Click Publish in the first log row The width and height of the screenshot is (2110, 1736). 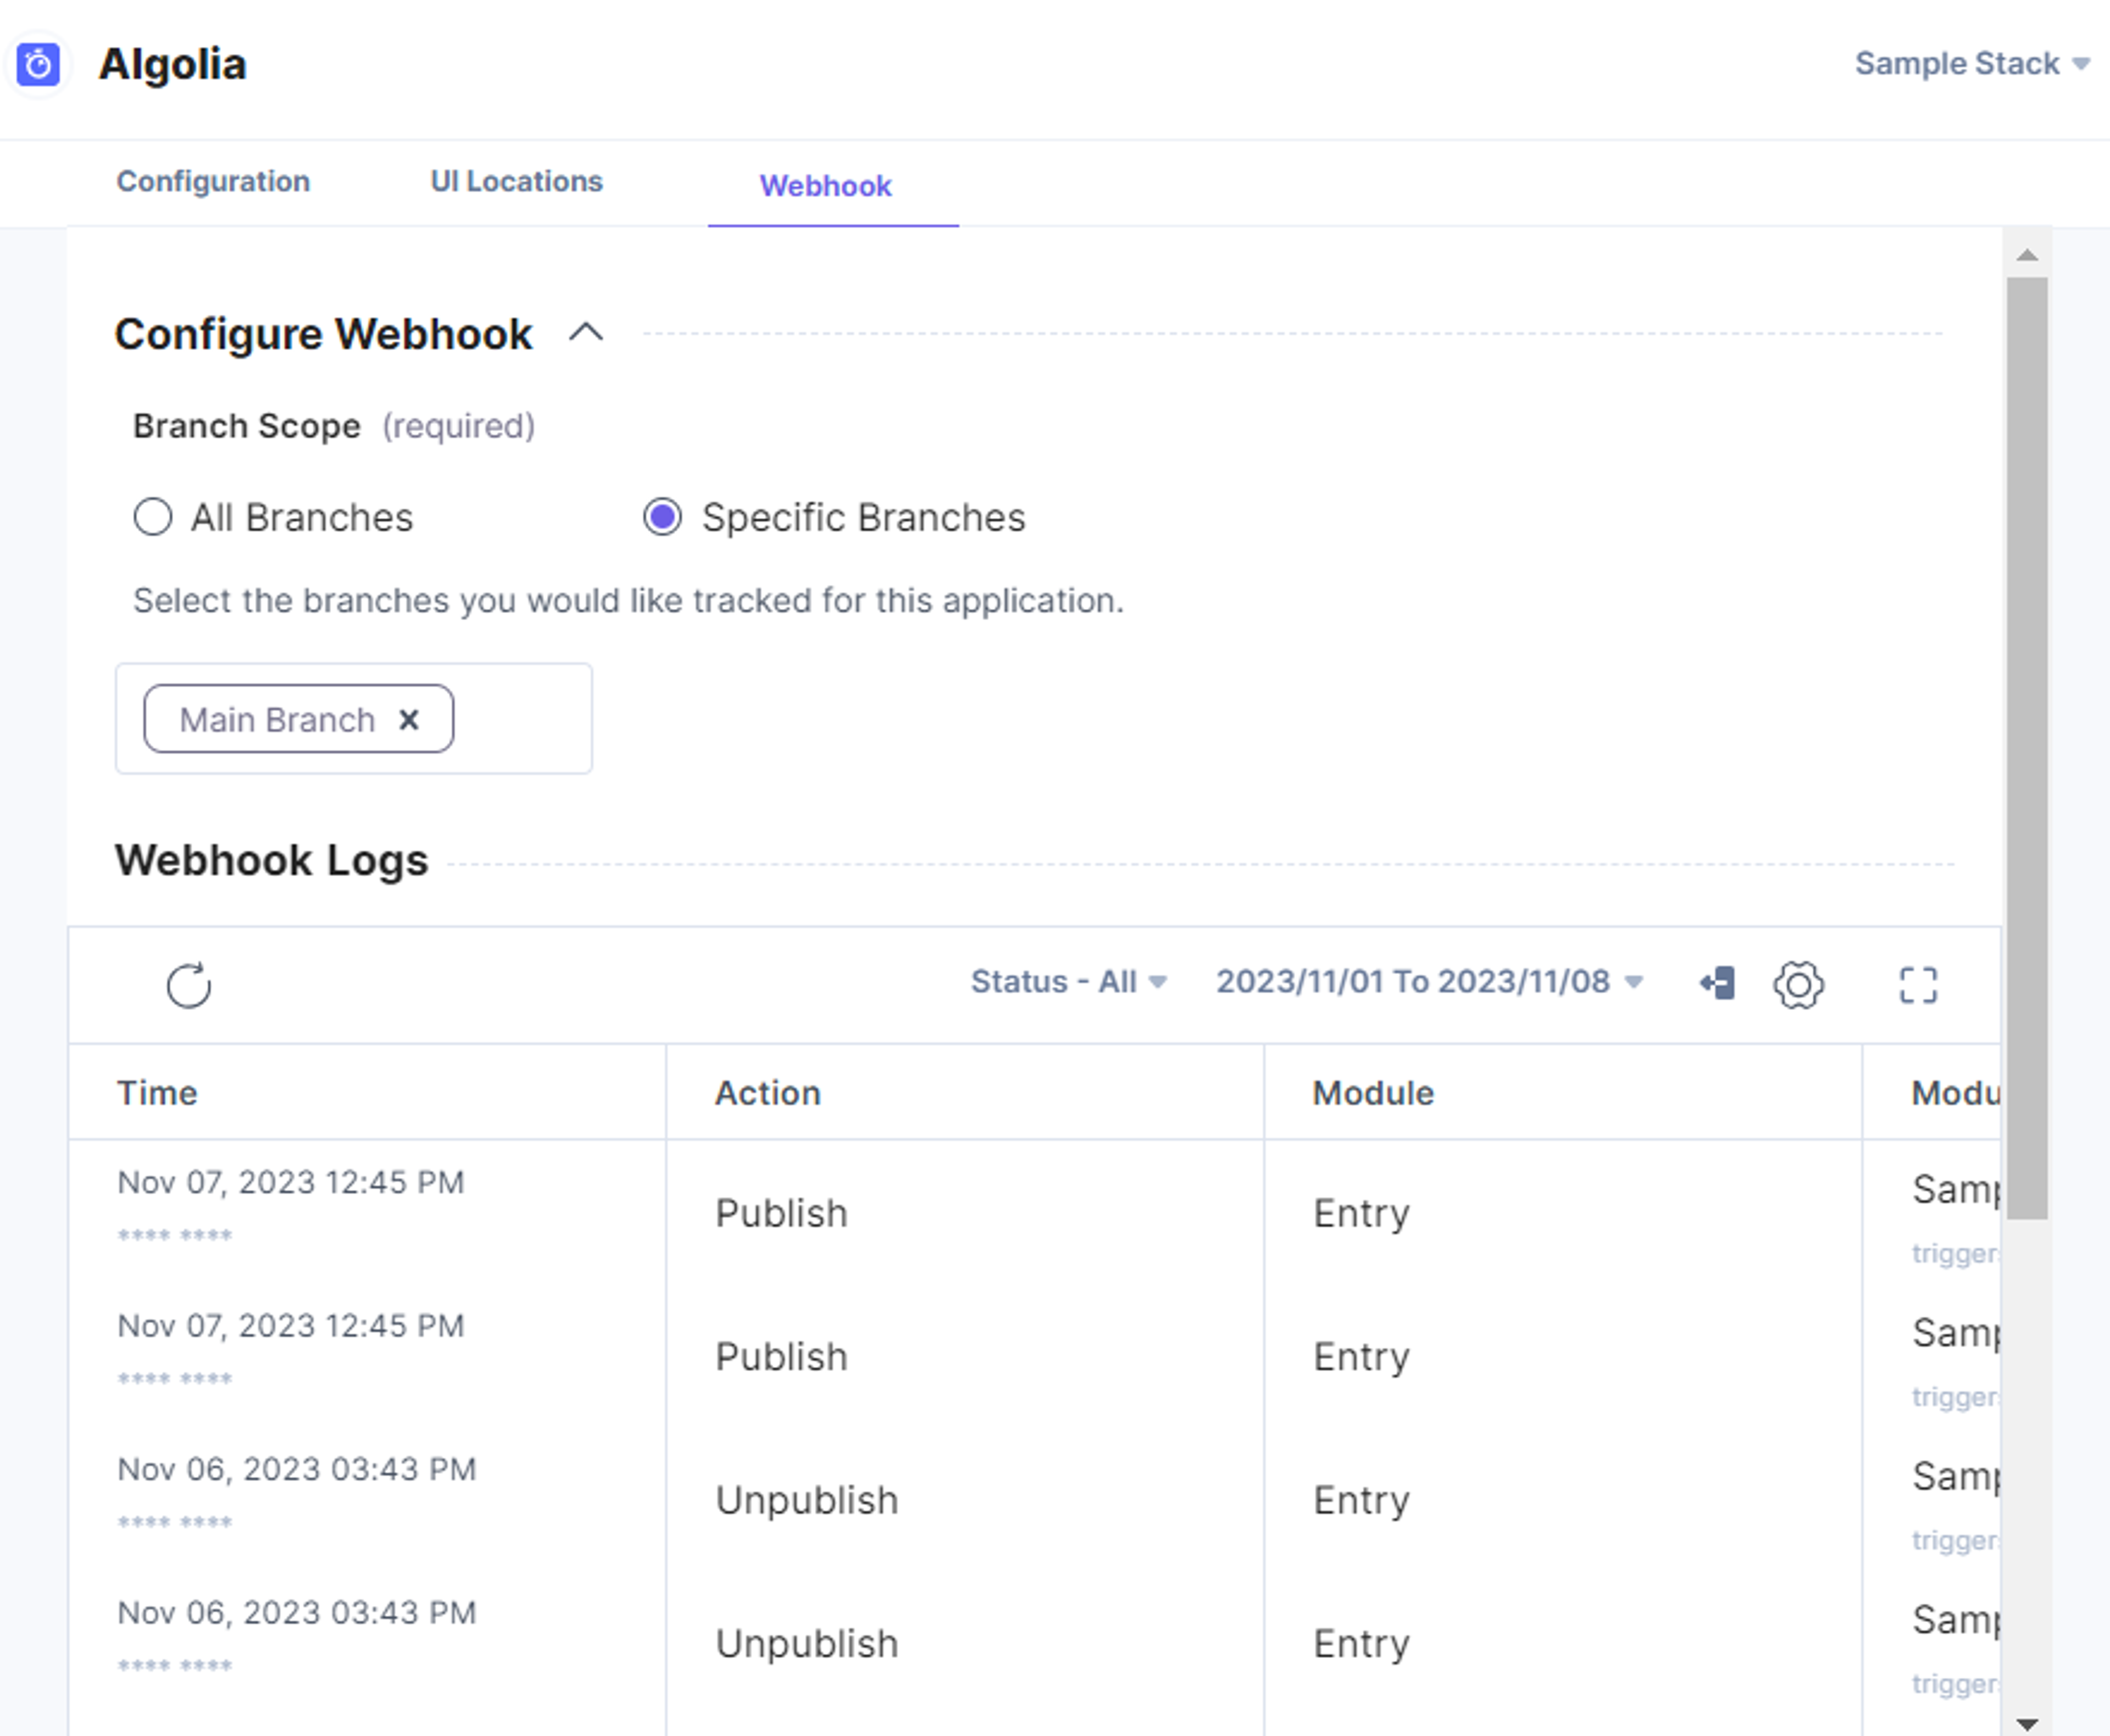pyautogui.click(x=781, y=1213)
